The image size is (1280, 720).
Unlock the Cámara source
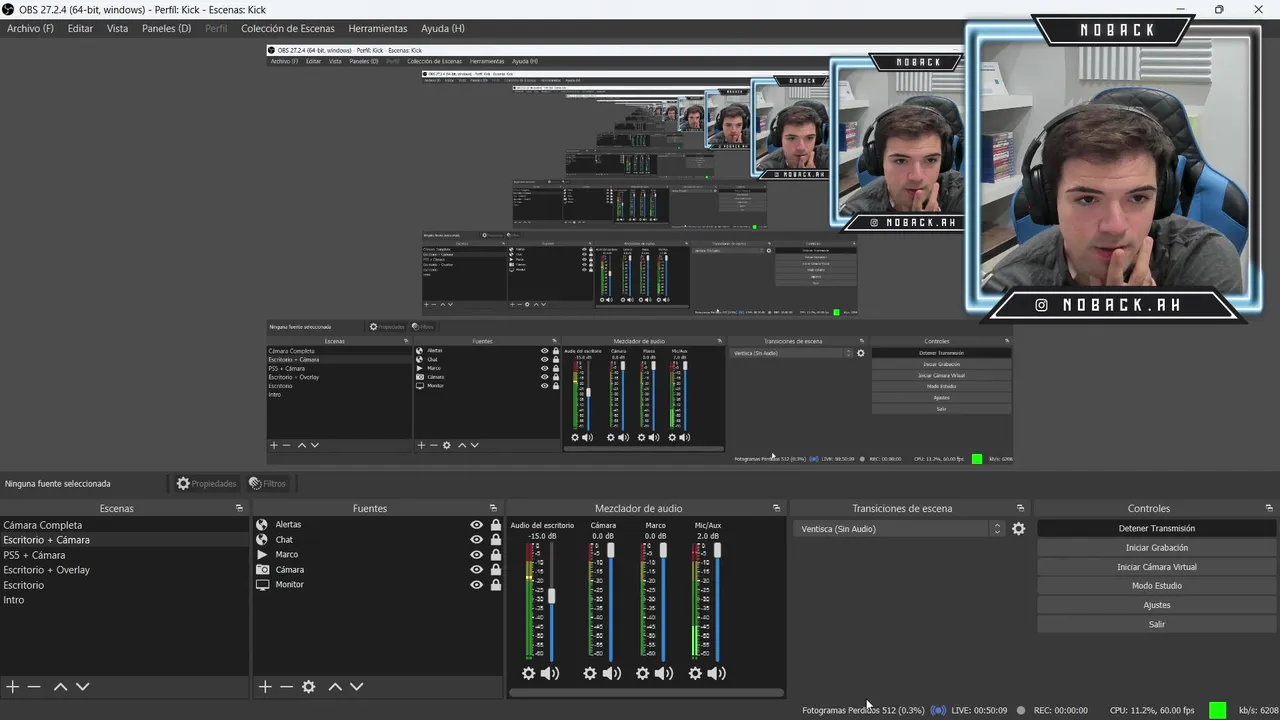coord(495,570)
